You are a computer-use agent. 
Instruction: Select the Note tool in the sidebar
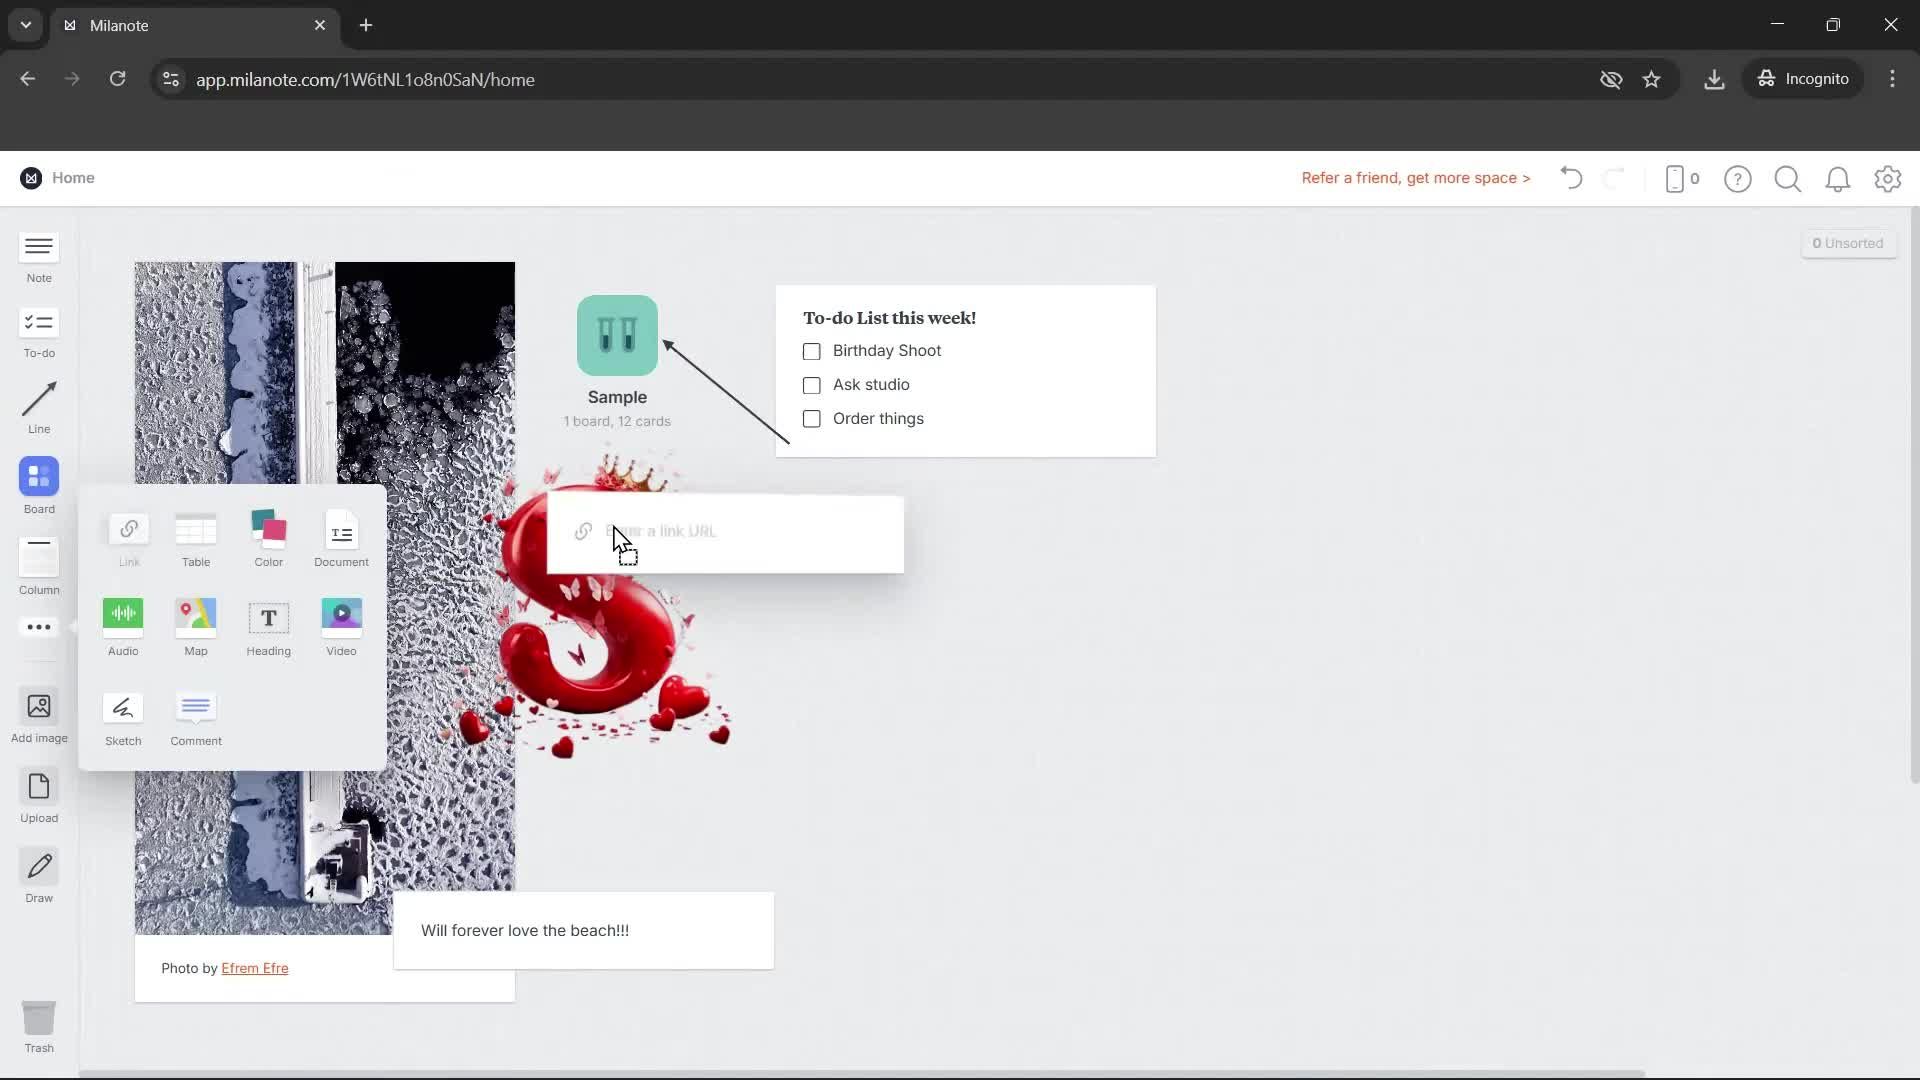point(38,257)
